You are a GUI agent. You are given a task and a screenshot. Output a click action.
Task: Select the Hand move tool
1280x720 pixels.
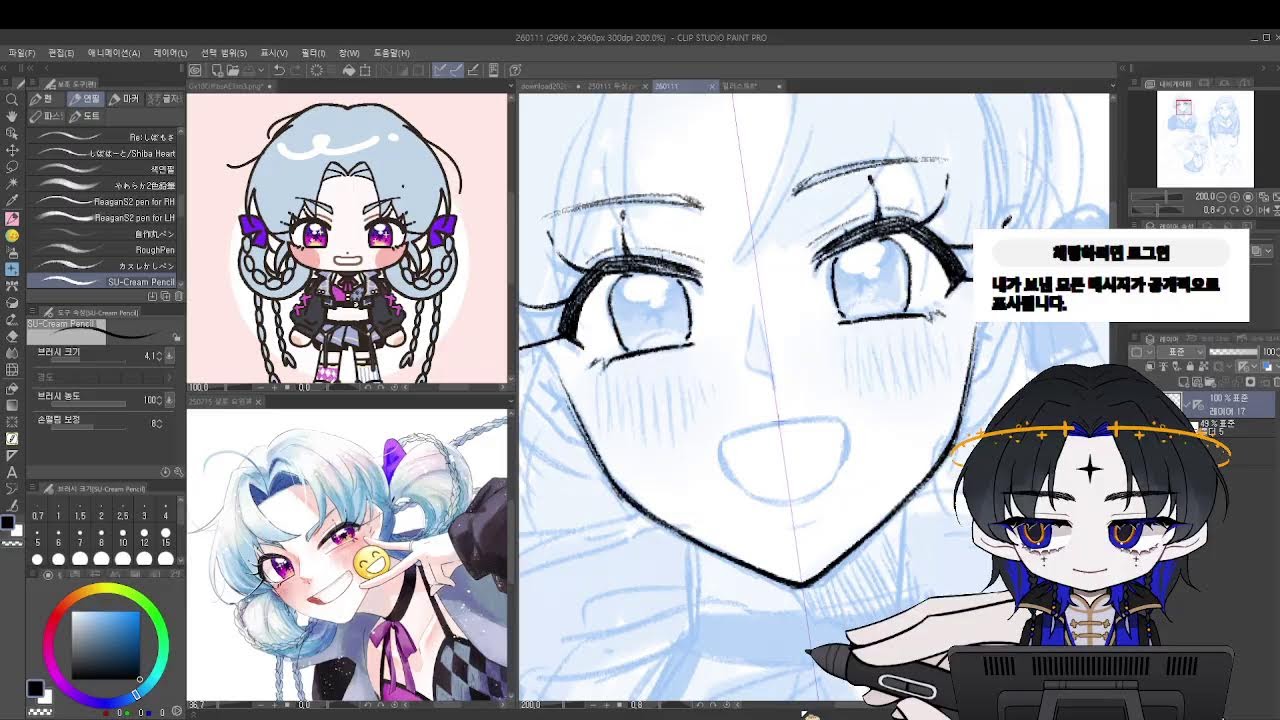[x=12, y=116]
